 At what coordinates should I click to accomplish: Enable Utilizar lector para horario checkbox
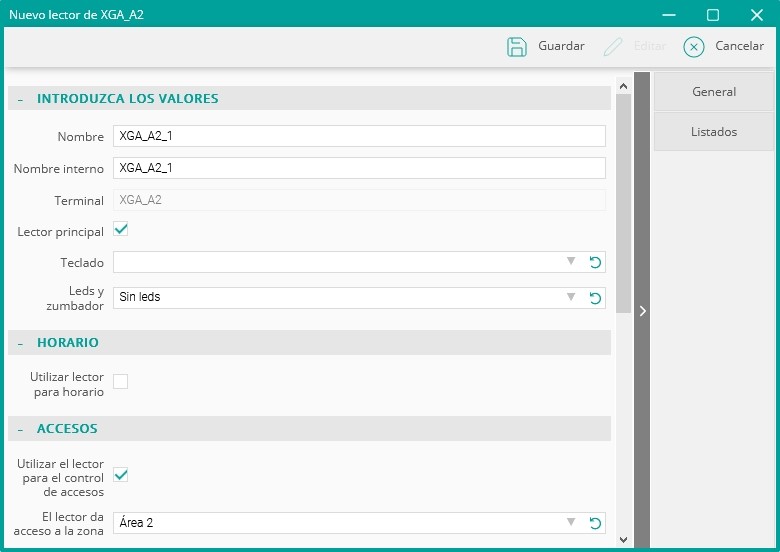(120, 381)
